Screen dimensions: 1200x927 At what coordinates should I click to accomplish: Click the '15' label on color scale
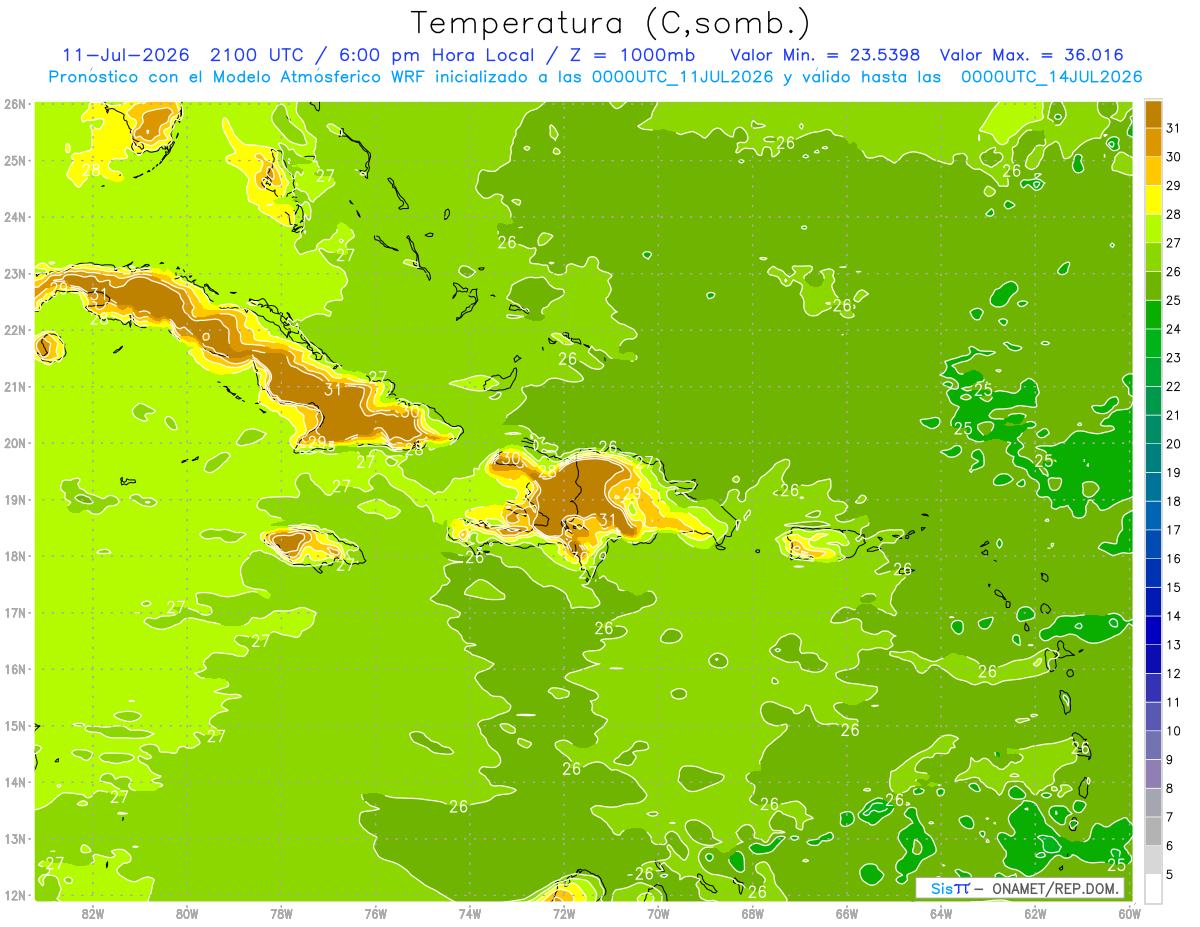coord(1174,587)
